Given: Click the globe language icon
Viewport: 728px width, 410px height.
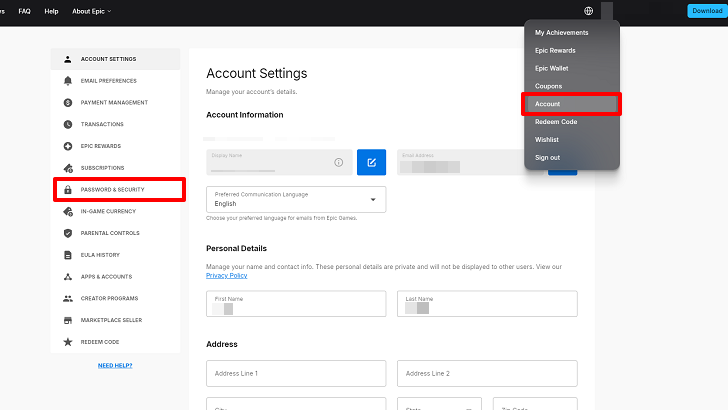Looking at the screenshot, I should (588, 11).
